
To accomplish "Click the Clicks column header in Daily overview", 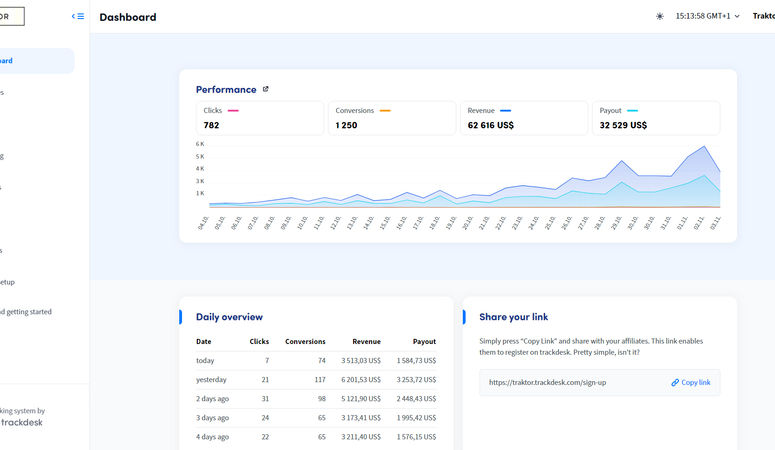I will point(259,342).
